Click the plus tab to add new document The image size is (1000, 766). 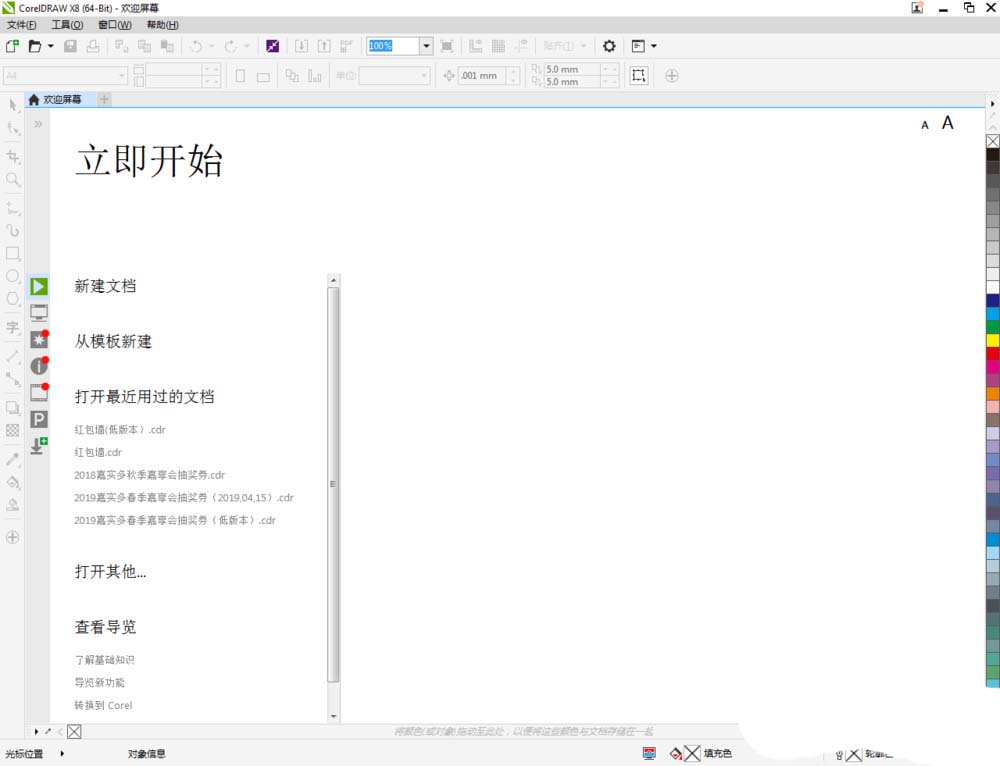point(105,99)
